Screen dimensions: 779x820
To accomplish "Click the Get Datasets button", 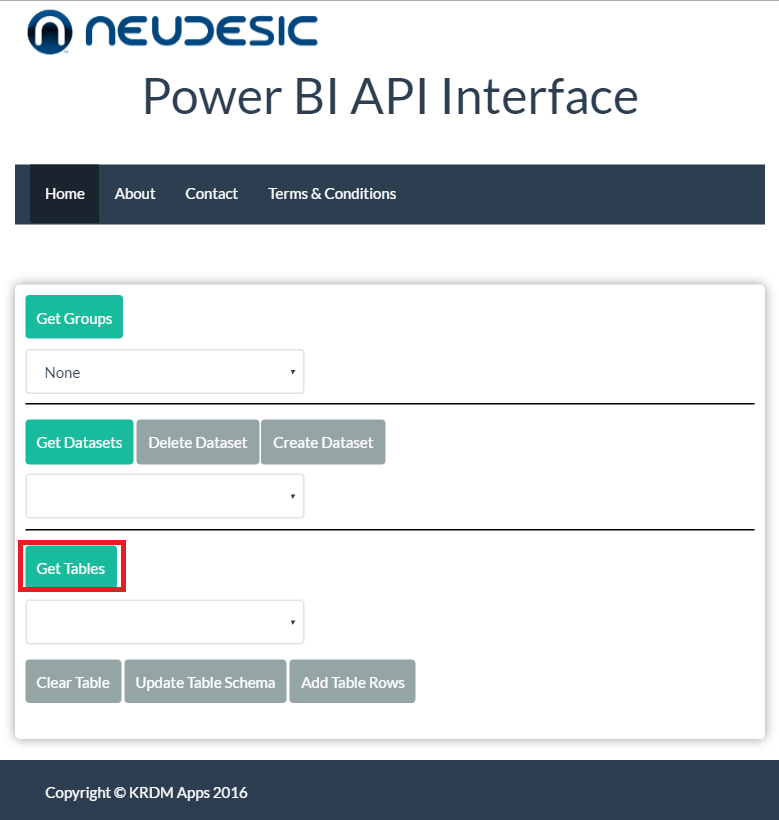I will click(x=79, y=442).
